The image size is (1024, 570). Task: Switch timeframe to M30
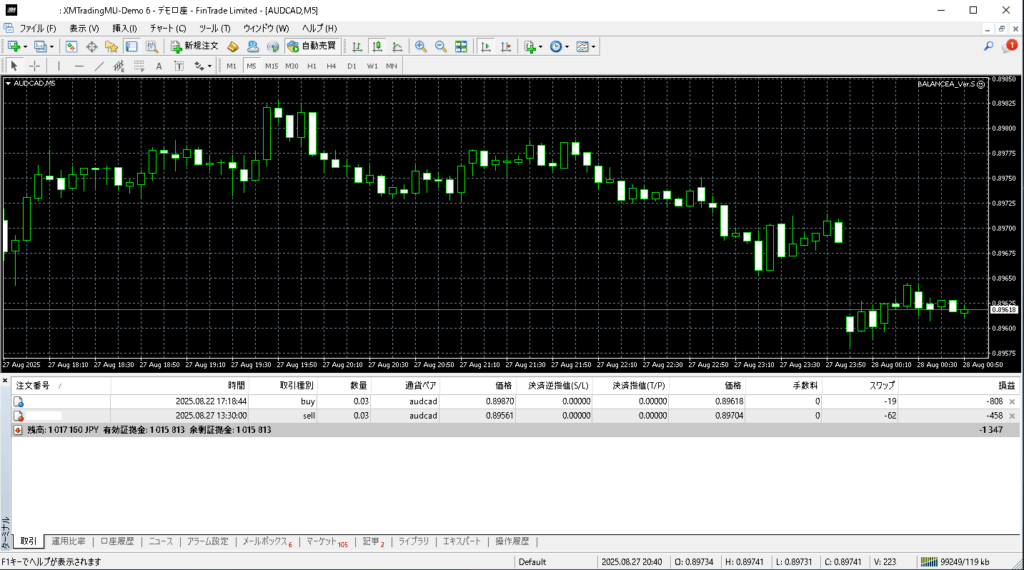292,66
